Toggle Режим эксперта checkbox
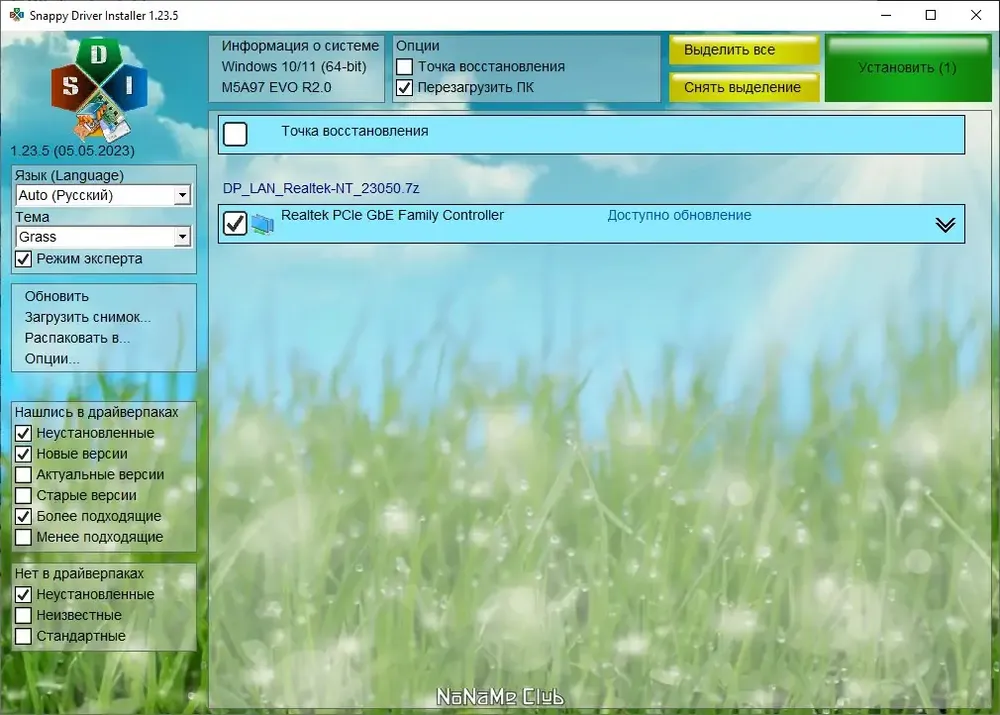 pos(24,259)
